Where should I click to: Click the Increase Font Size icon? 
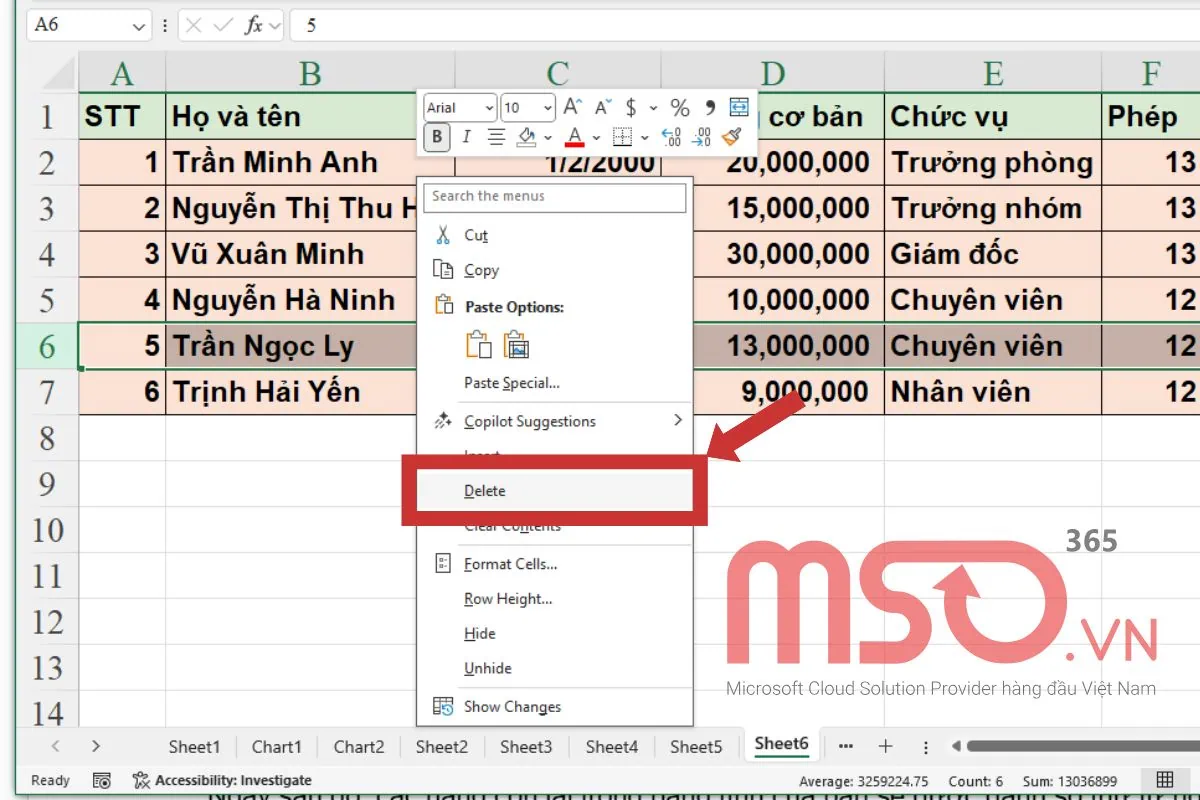point(571,105)
